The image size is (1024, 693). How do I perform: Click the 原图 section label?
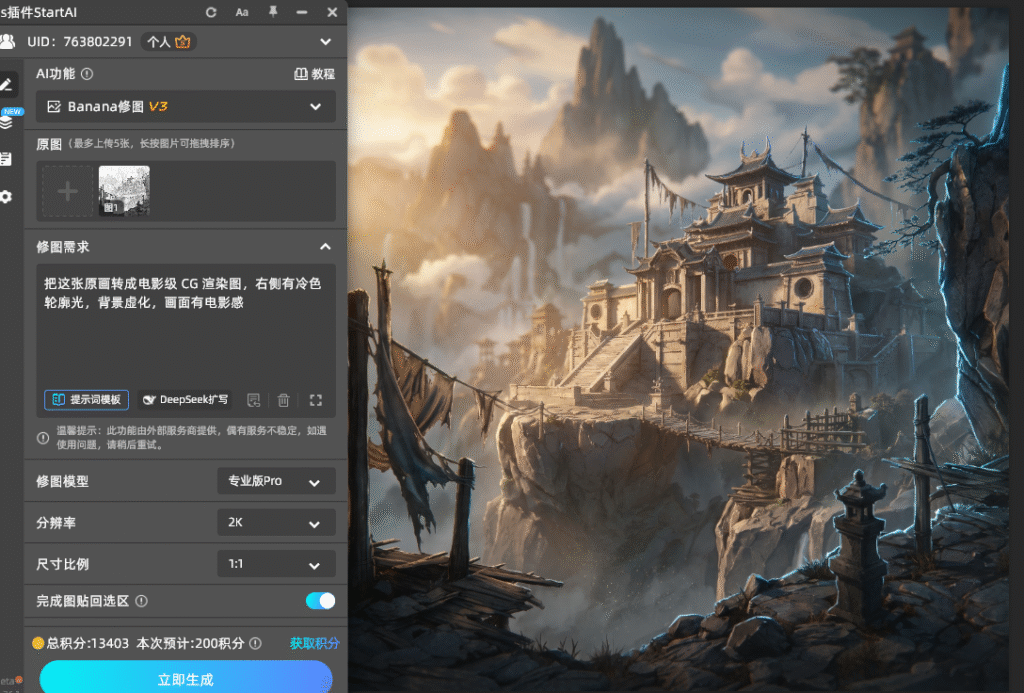48,144
